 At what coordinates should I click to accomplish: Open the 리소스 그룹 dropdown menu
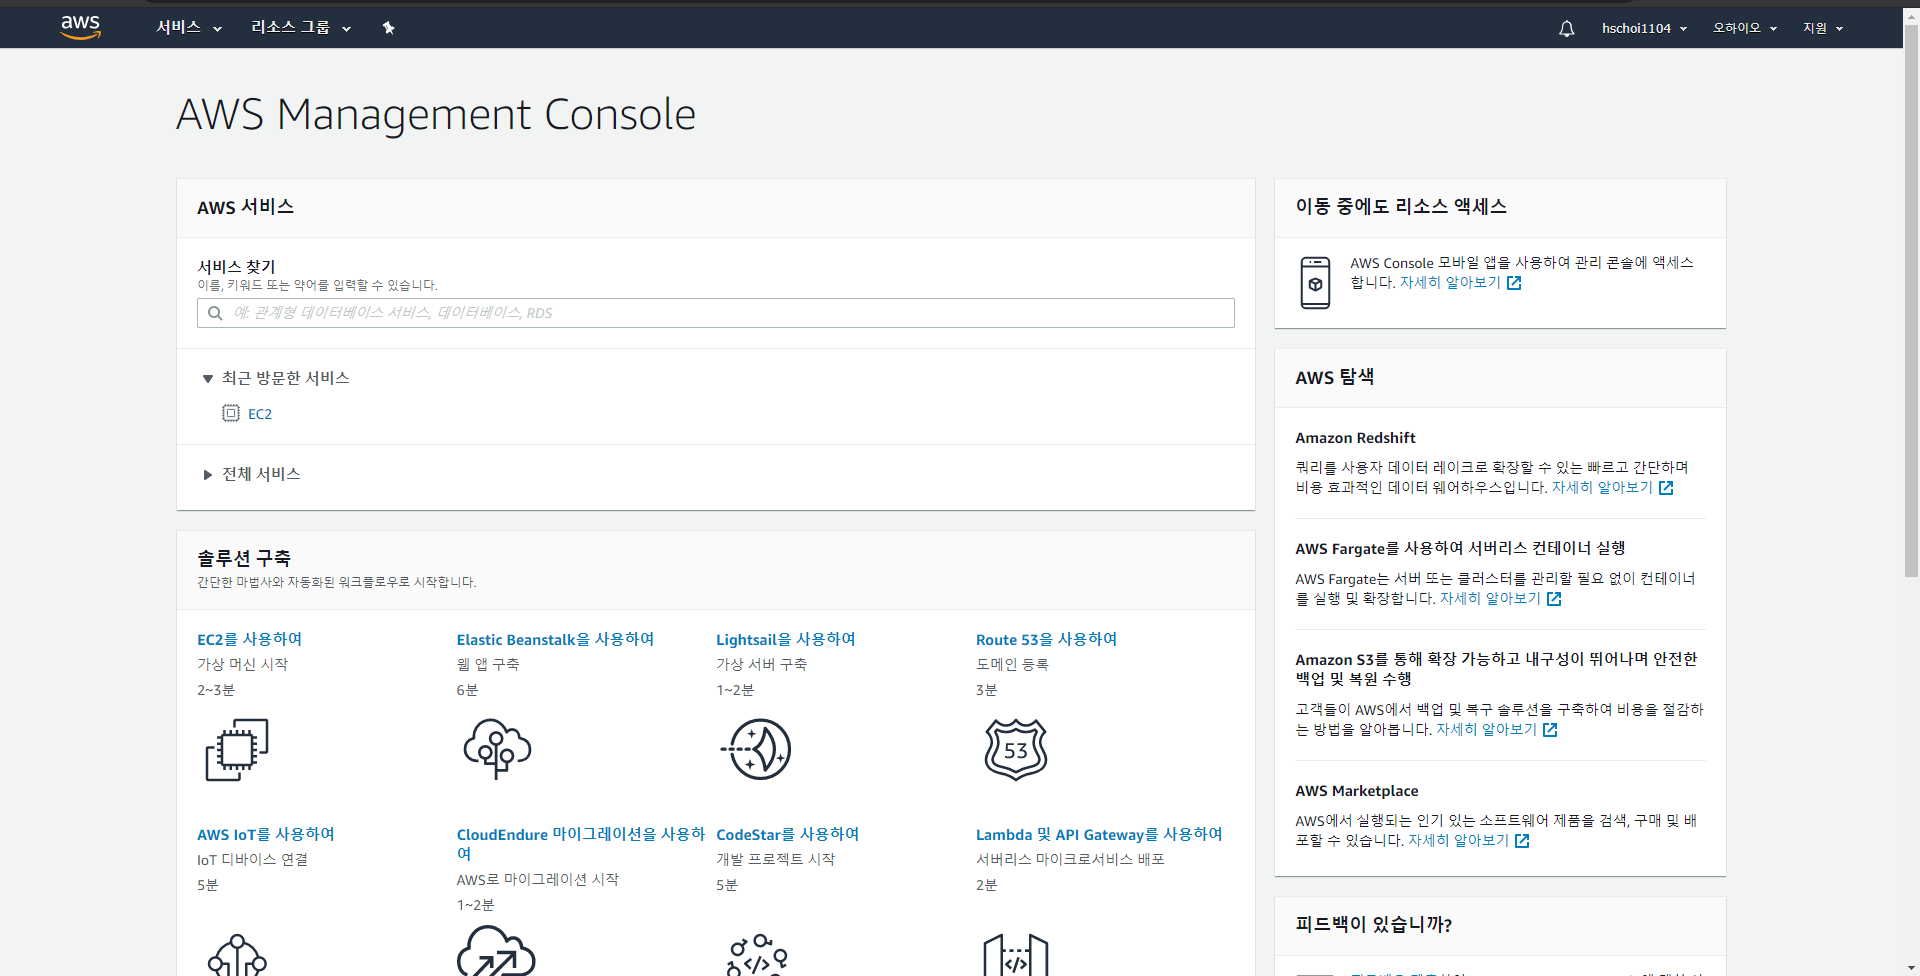click(301, 28)
